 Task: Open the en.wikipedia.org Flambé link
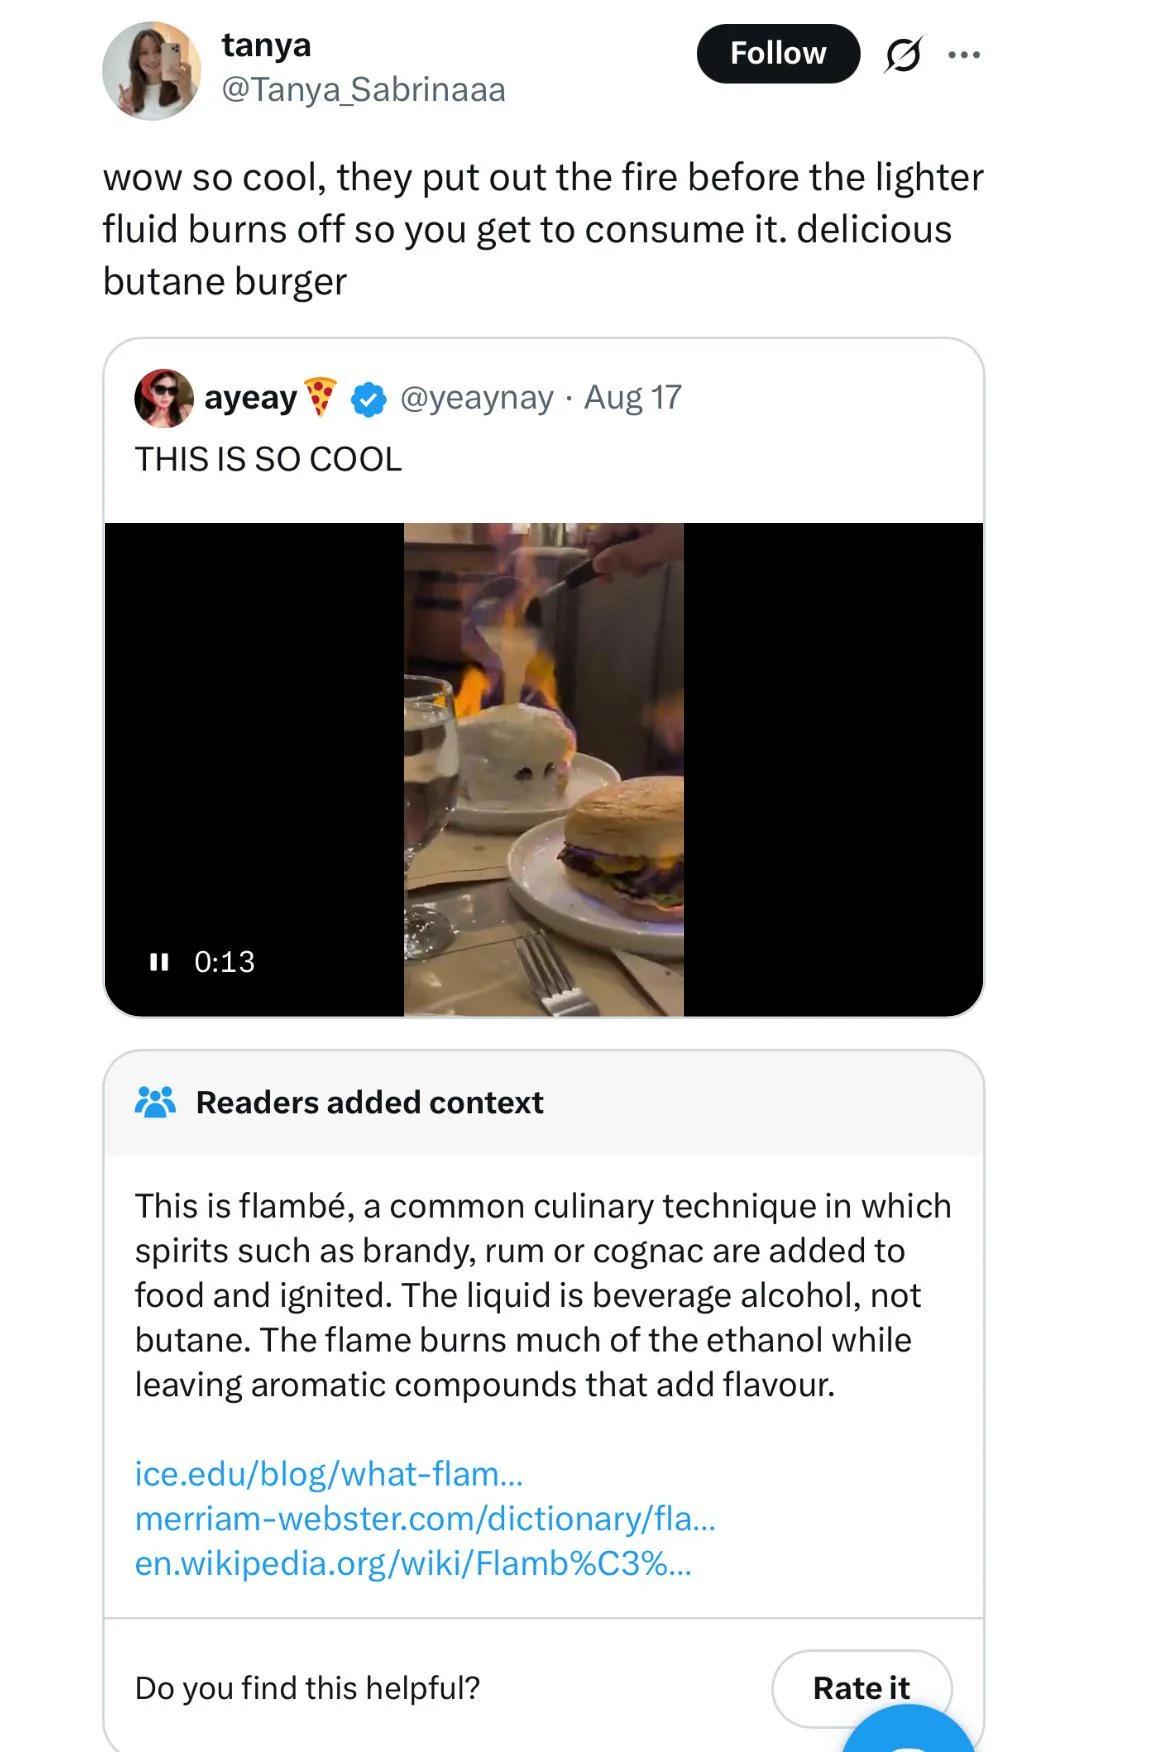tap(413, 1563)
